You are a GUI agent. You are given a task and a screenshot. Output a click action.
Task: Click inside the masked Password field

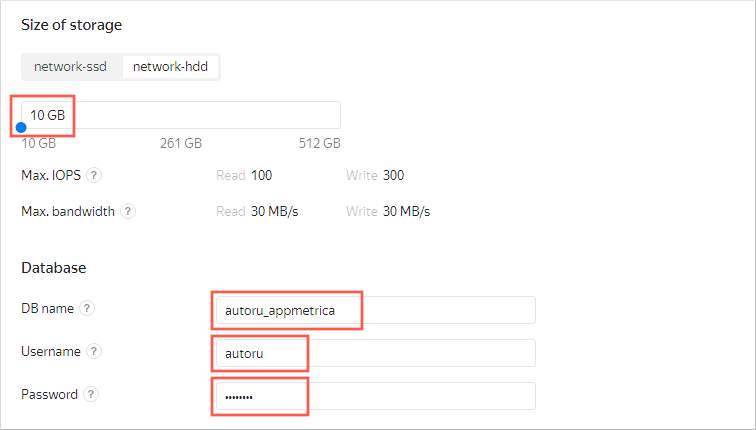tap(373, 397)
